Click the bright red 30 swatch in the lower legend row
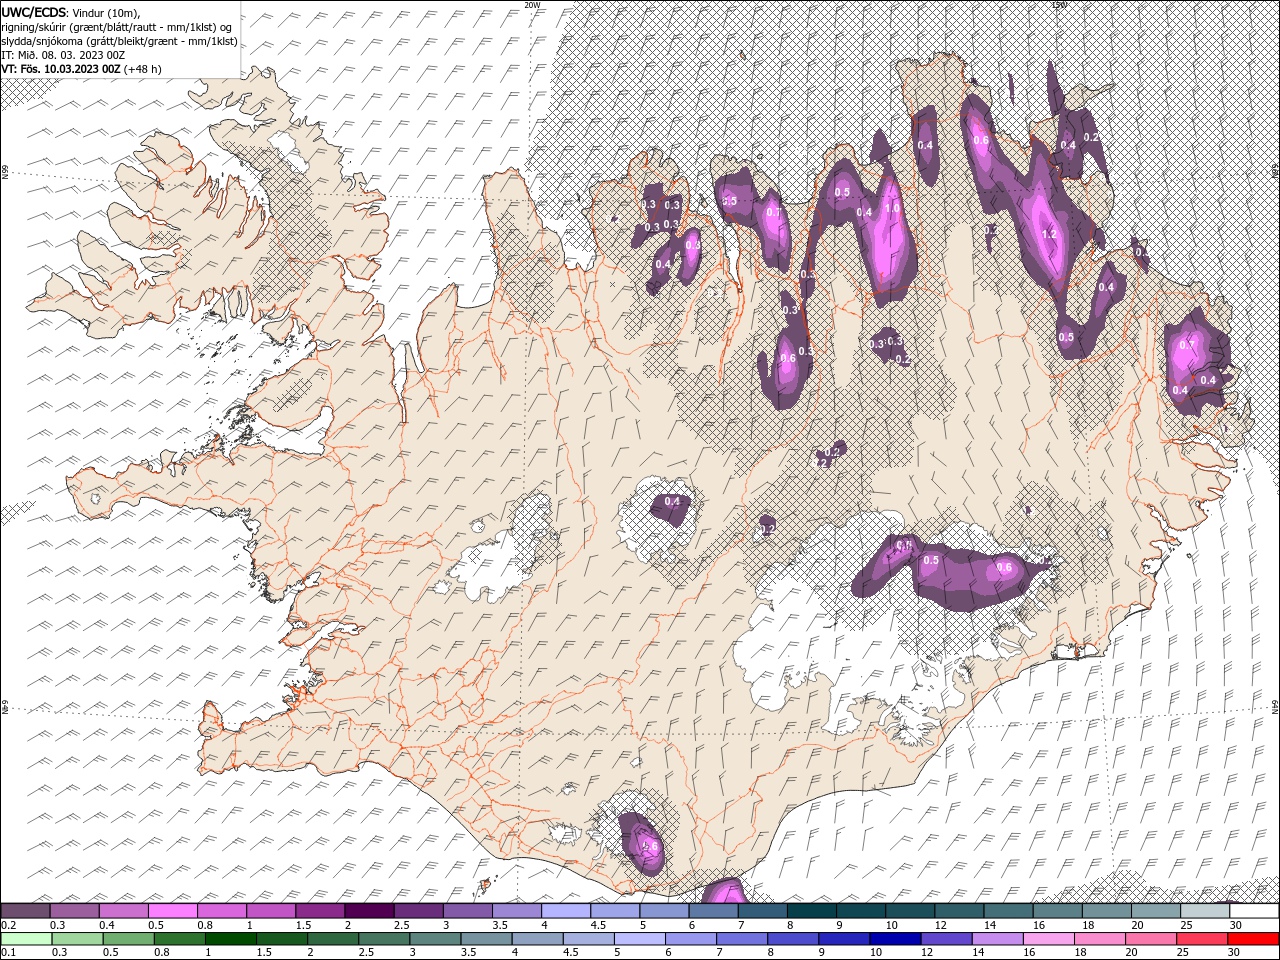 point(1254,939)
